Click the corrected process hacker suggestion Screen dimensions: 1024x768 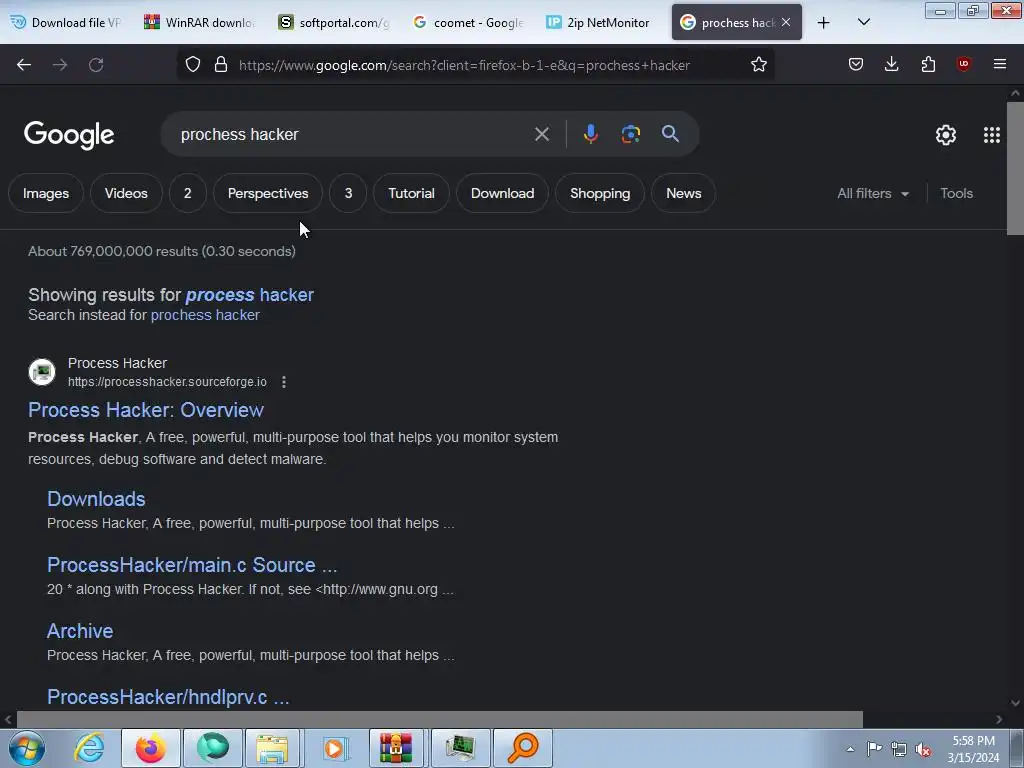pos(249,295)
